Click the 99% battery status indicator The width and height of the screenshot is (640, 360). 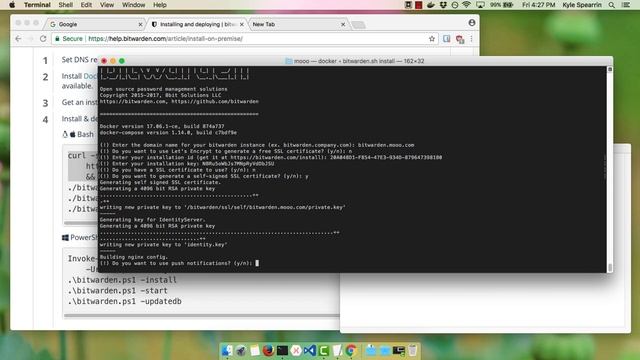tap(502, 5)
